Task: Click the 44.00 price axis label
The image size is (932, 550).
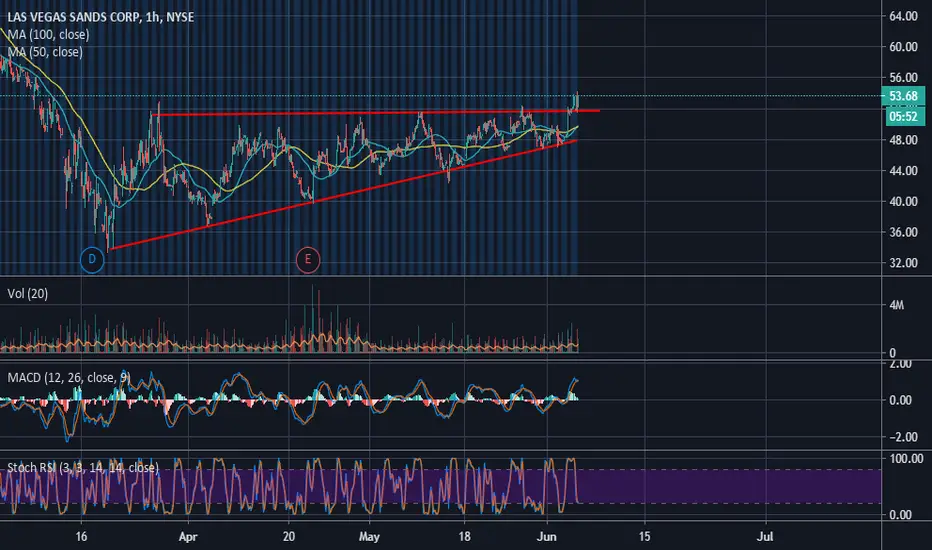Action: tap(903, 171)
